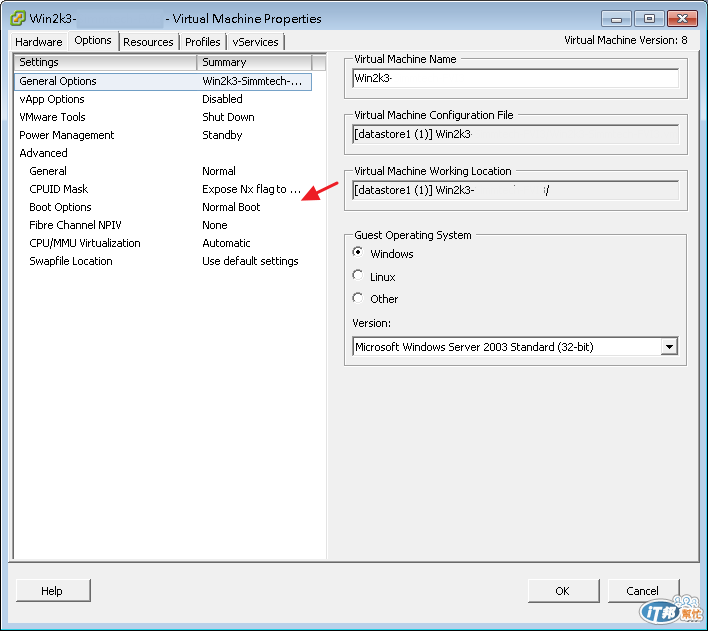Confirm with the OK button
708x631 pixels.
click(x=563, y=591)
